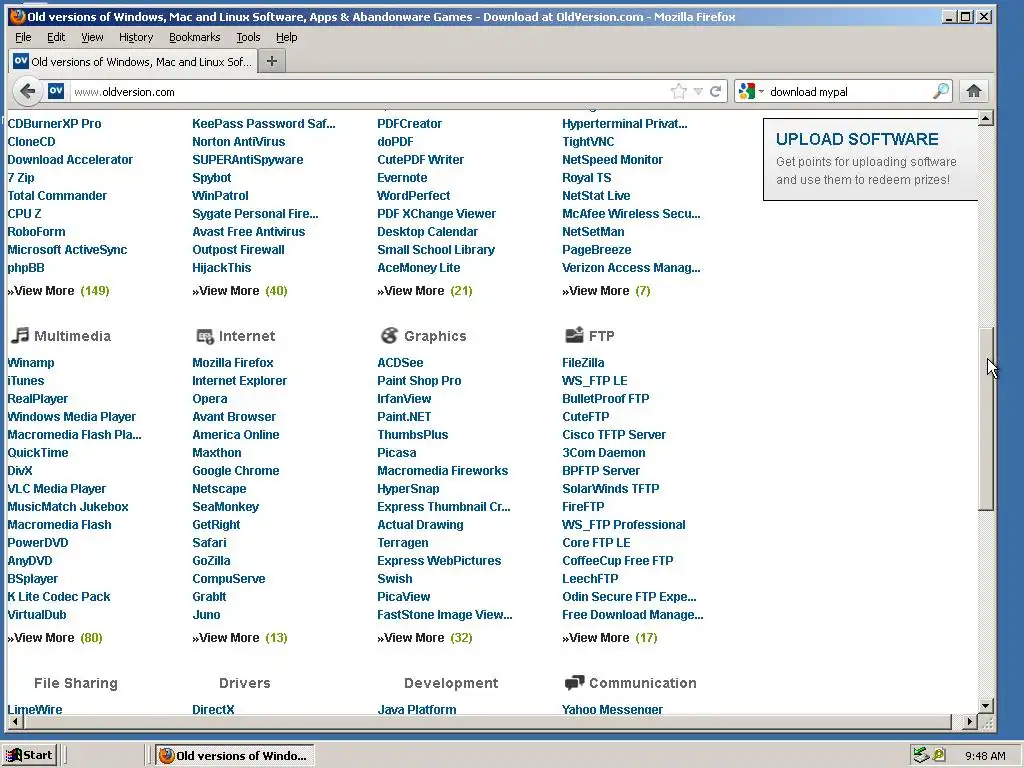The image size is (1024, 768).
Task: Click the Development category heading
Action: (x=451, y=683)
